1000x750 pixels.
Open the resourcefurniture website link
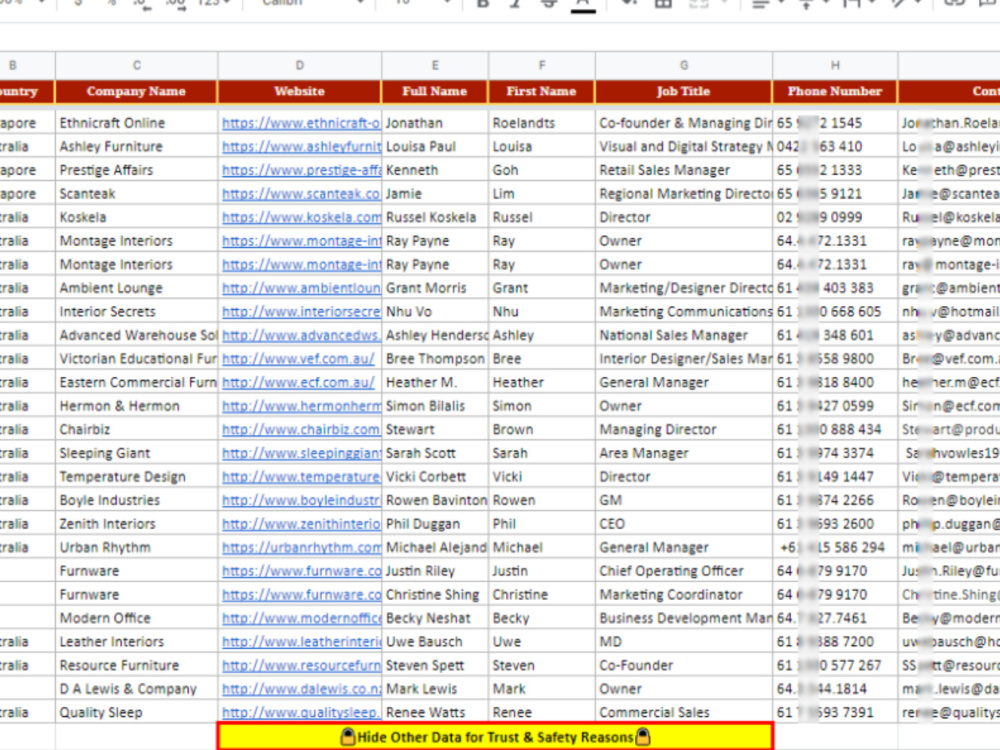pos(301,666)
